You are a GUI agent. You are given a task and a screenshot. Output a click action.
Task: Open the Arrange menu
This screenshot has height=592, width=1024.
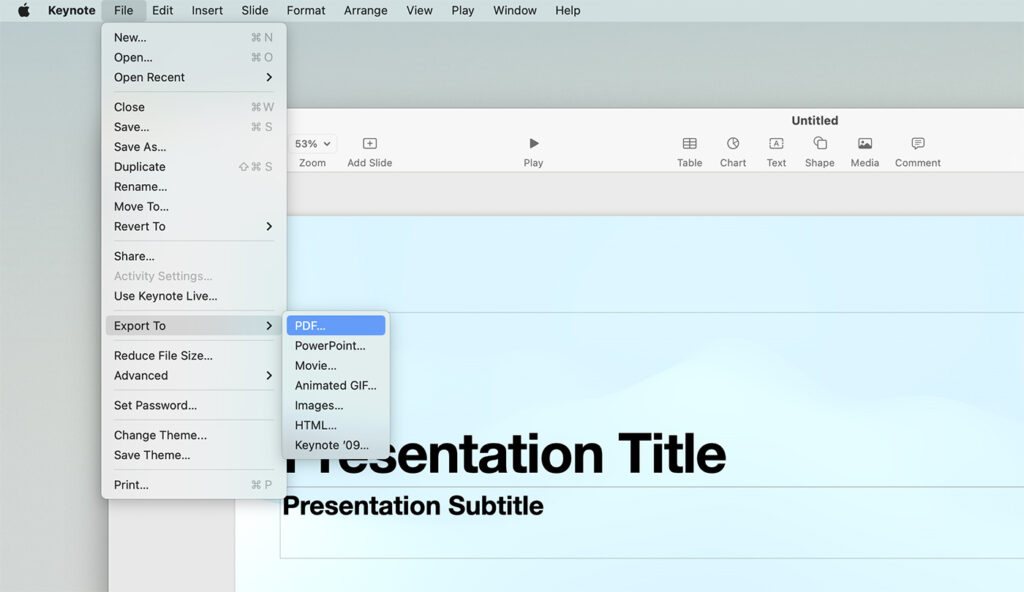(365, 11)
